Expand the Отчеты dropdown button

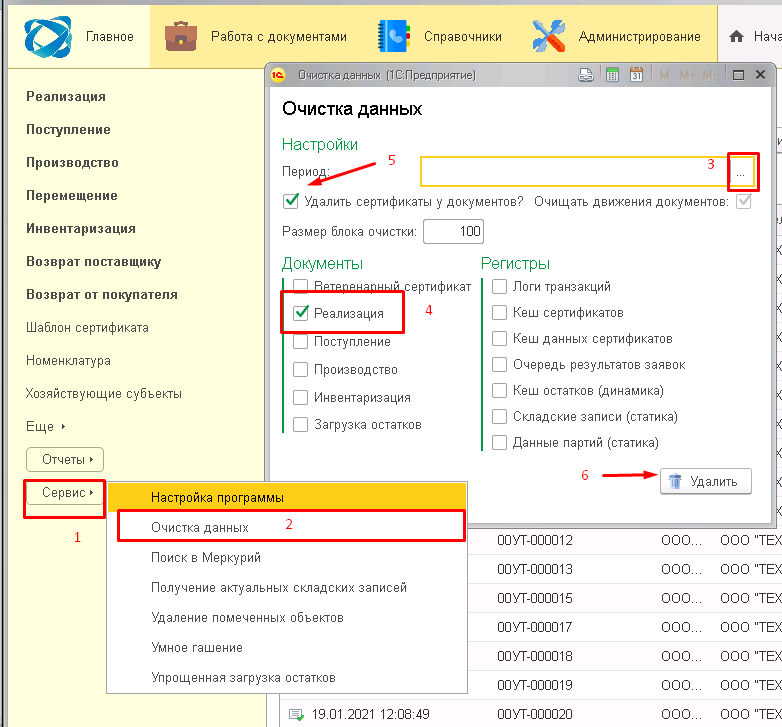tap(65, 460)
